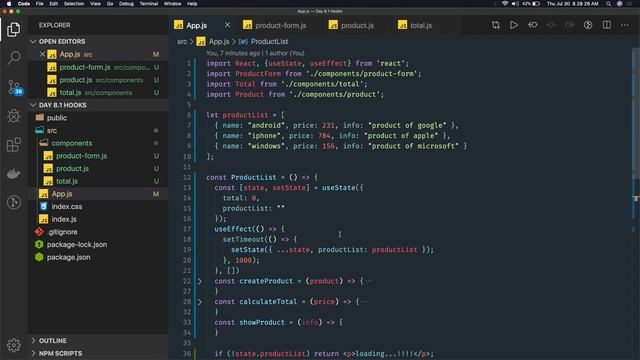Open the Manage gear at bottom of activity bar
Image resolution: width=640 pixels, height=360 pixels.
pos(14,345)
